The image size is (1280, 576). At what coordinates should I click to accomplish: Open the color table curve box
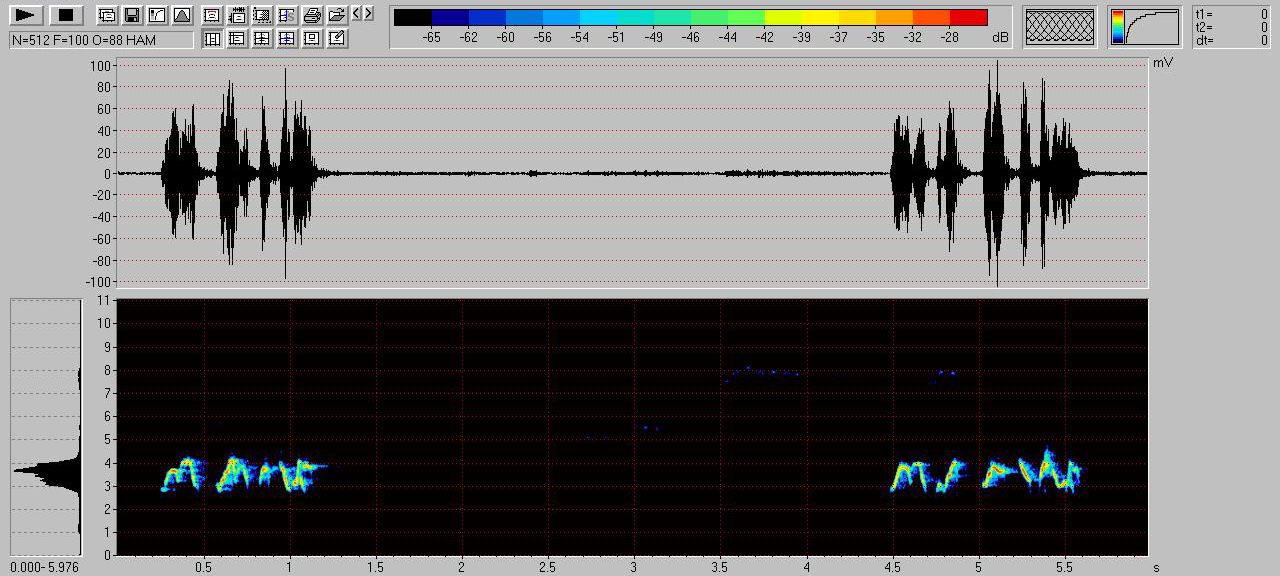coord(1146,27)
